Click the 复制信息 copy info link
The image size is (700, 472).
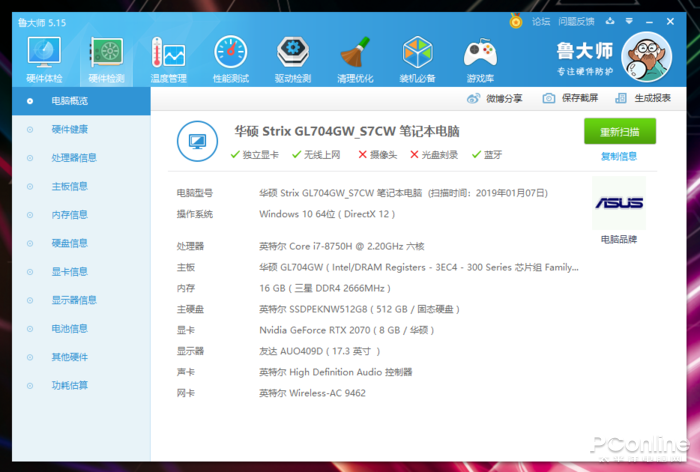[x=619, y=156]
